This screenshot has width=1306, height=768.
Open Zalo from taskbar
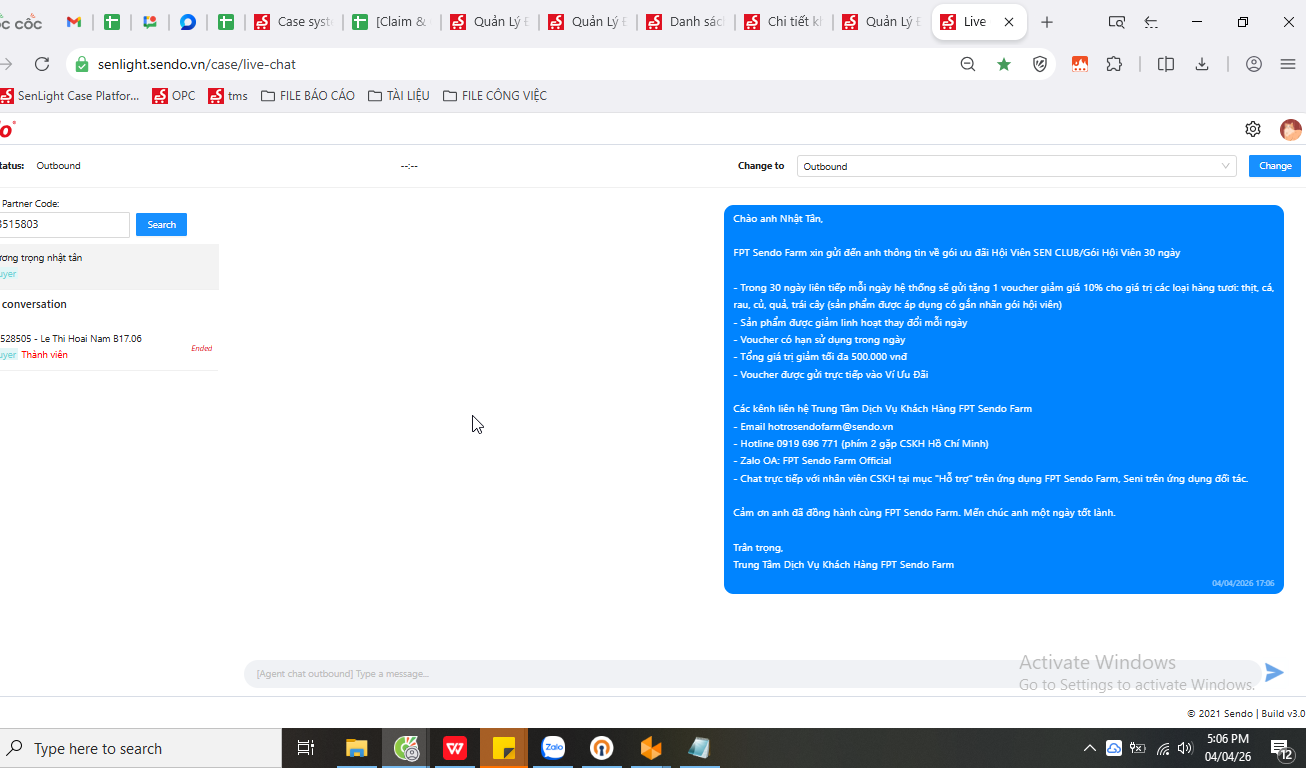click(553, 748)
